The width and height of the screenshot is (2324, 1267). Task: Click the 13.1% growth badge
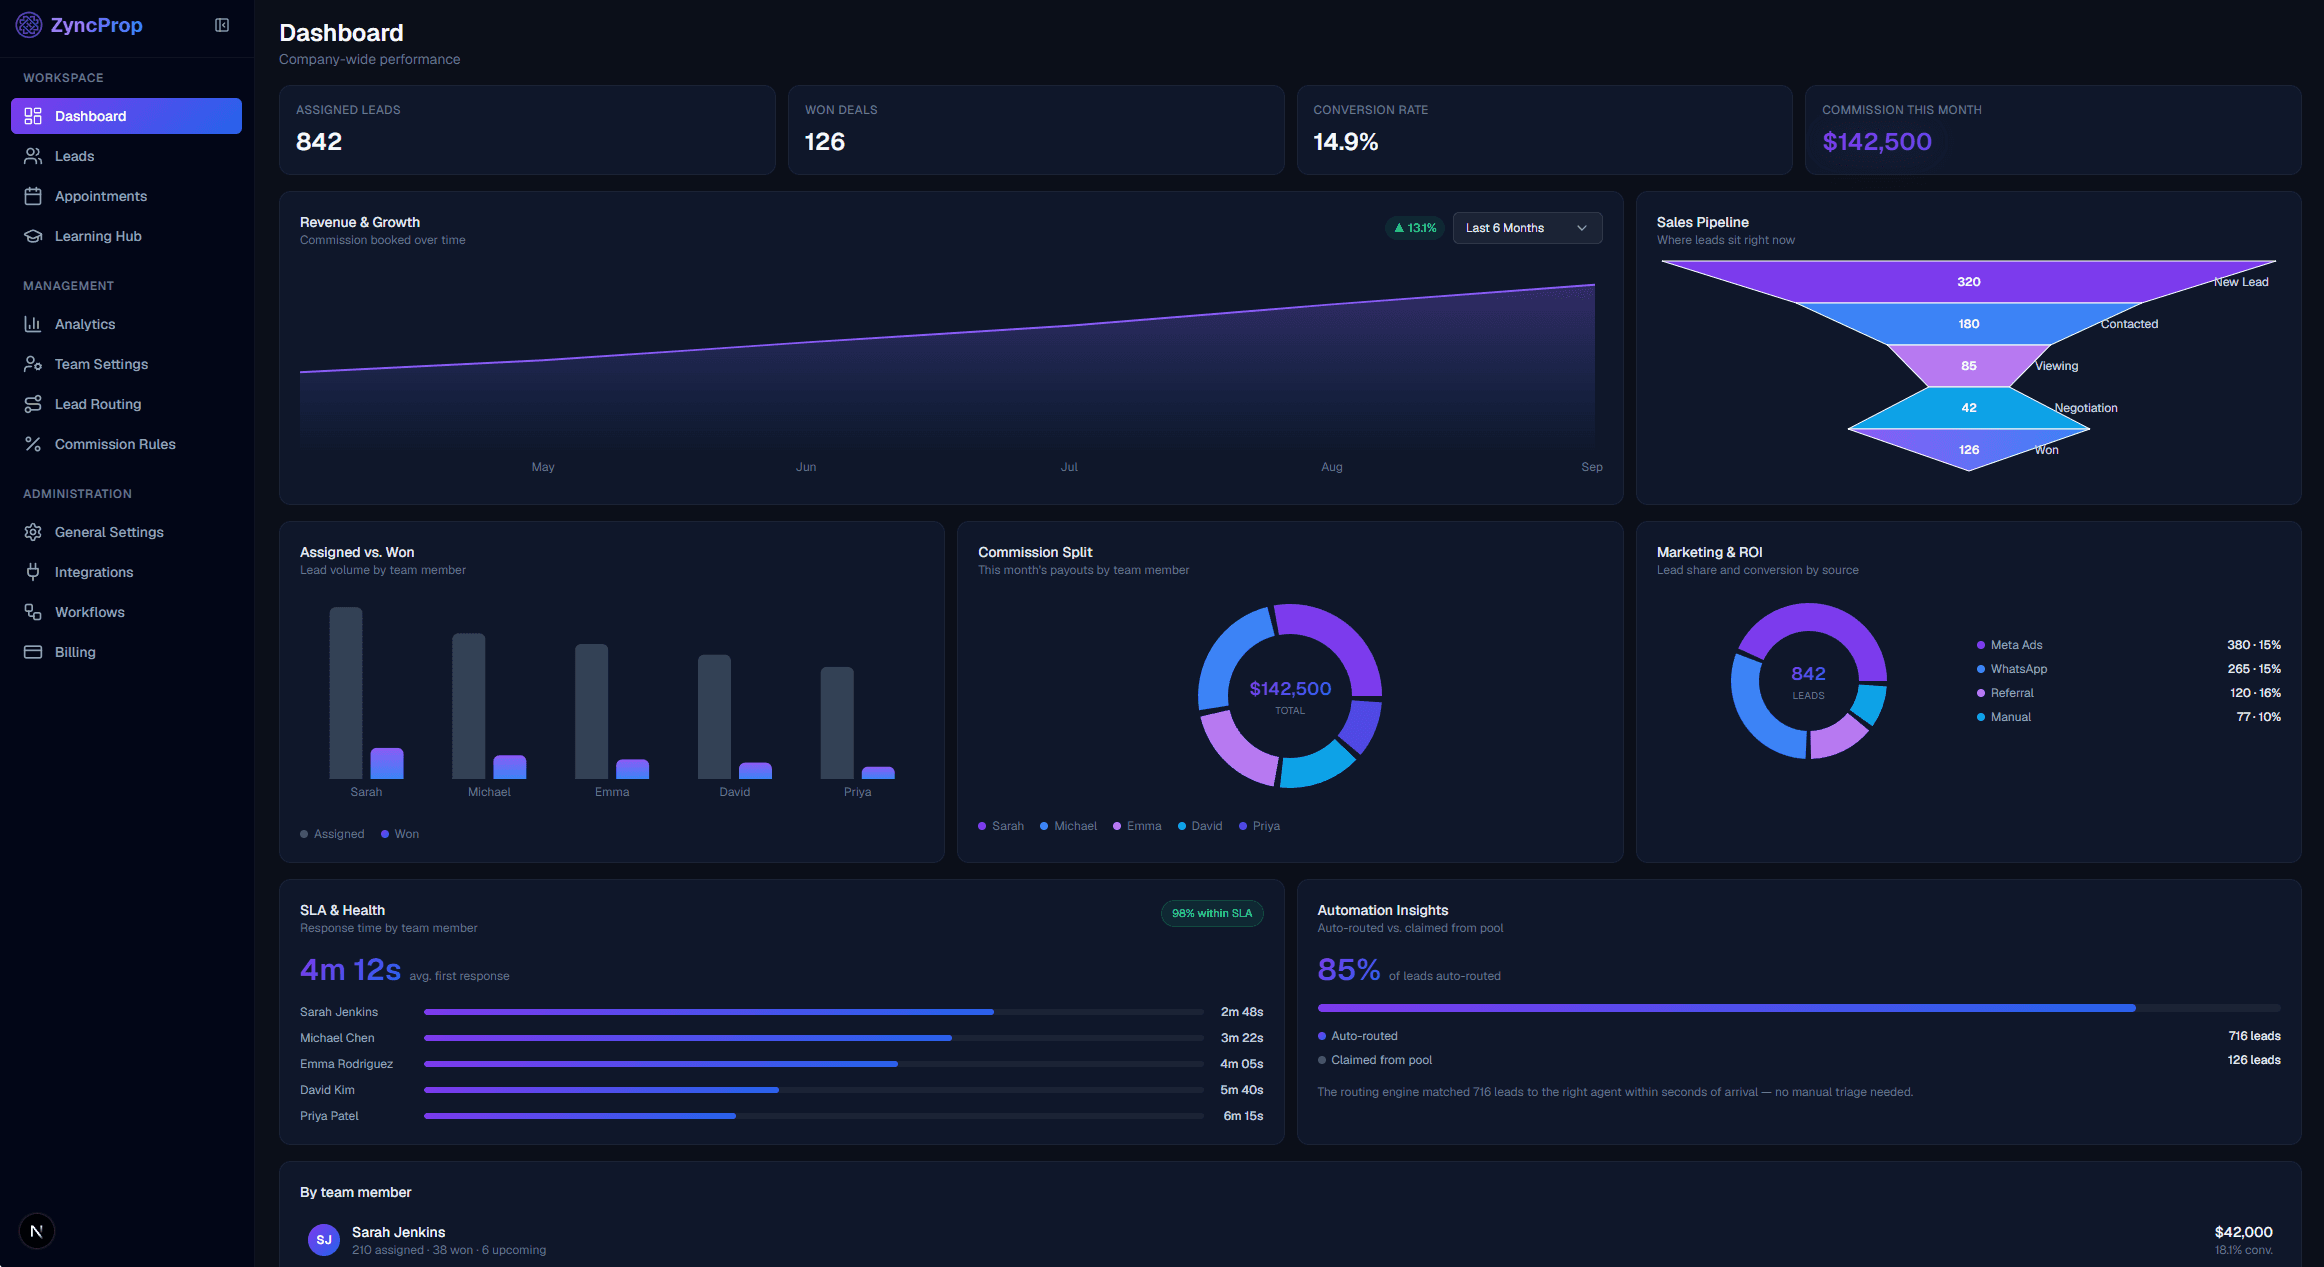pyautogui.click(x=1415, y=228)
